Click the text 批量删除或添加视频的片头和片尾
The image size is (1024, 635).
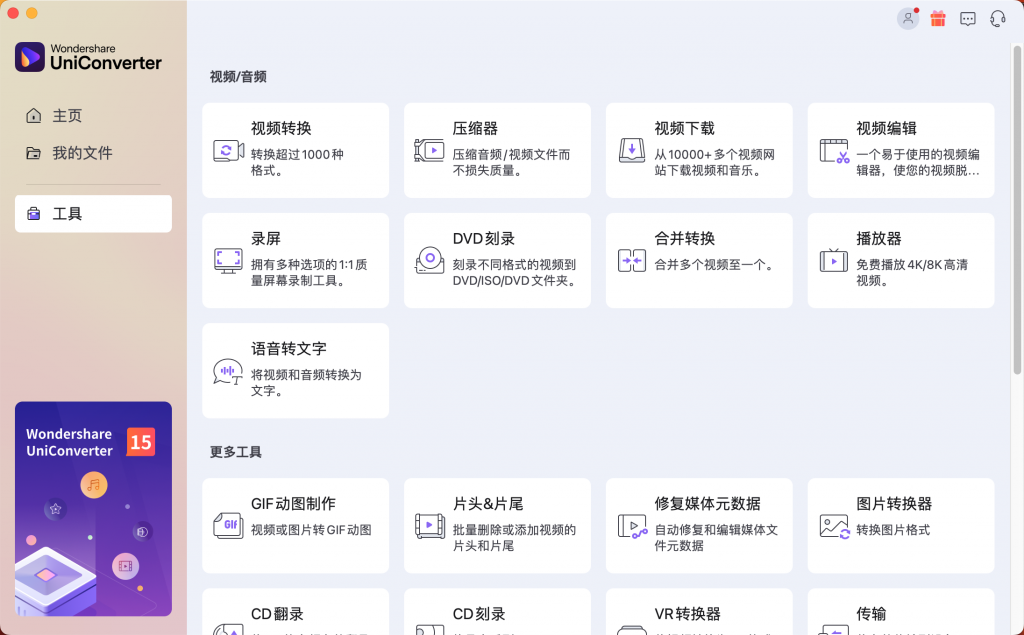tap(515, 538)
